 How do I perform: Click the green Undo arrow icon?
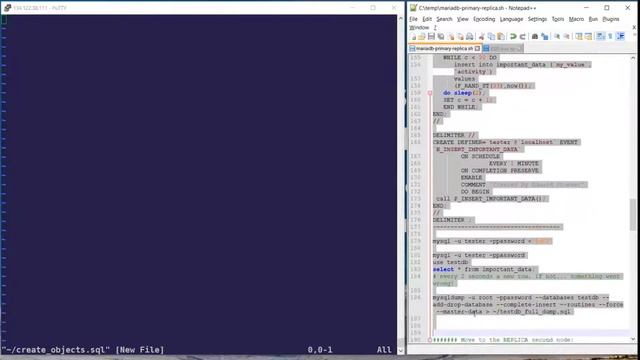click(513, 37)
